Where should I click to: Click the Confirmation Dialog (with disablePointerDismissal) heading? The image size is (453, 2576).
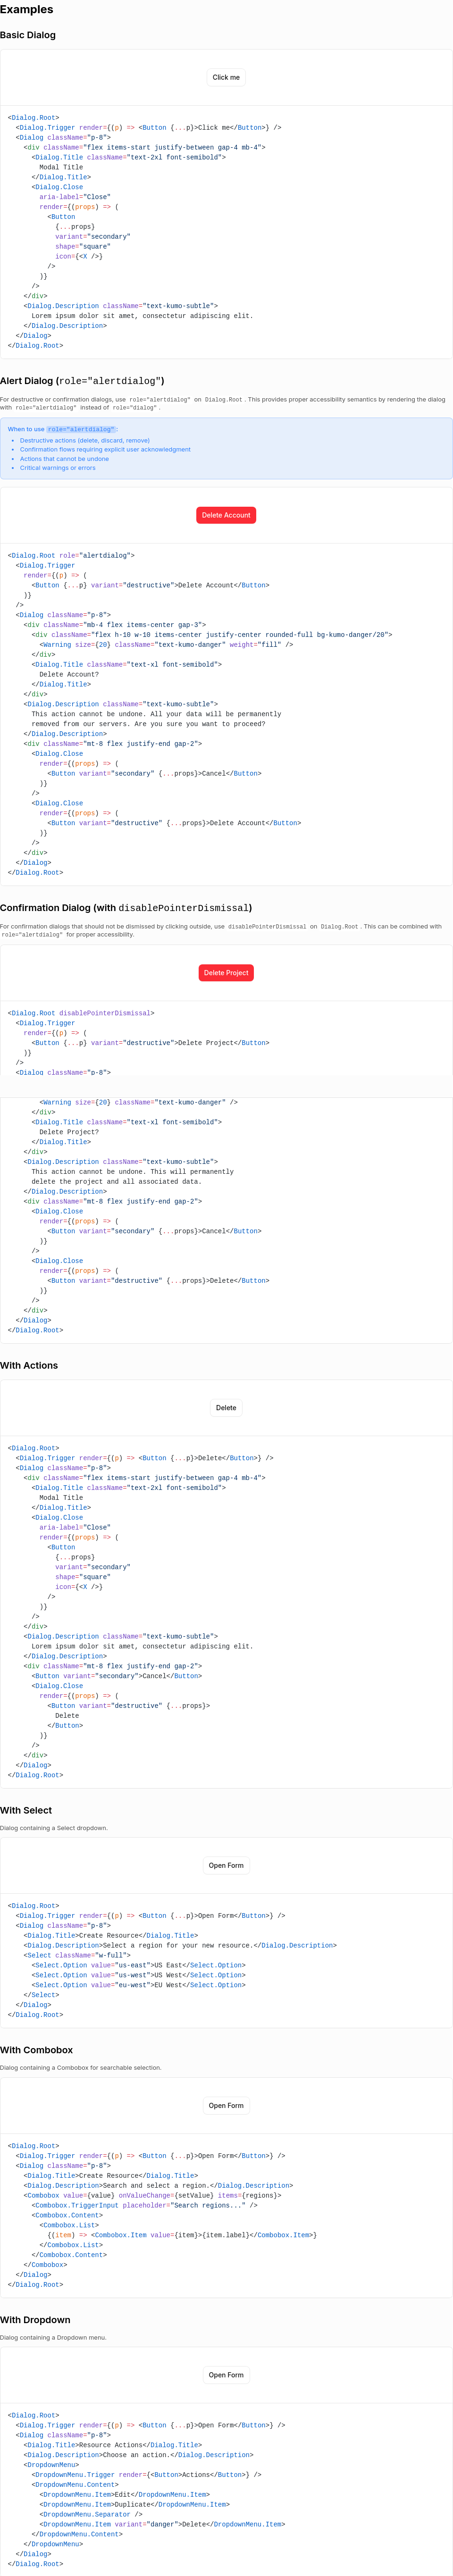click(x=126, y=908)
